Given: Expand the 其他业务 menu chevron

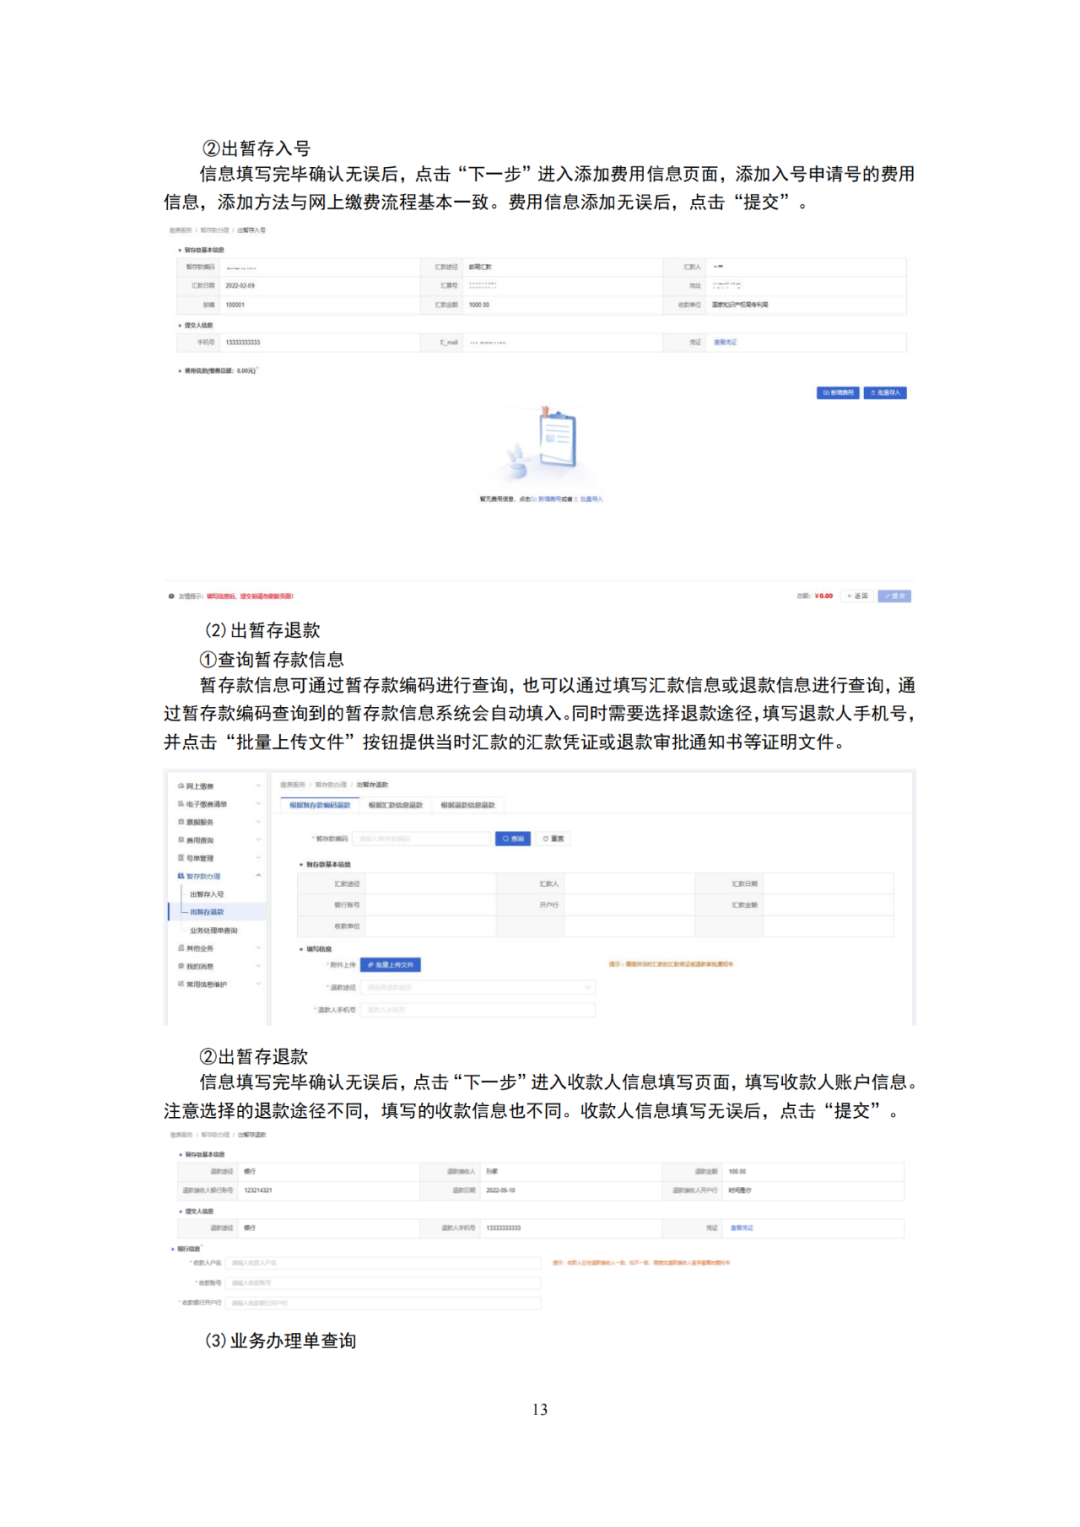Looking at the screenshot, I should pyautogui.click(x=258, y=948).
